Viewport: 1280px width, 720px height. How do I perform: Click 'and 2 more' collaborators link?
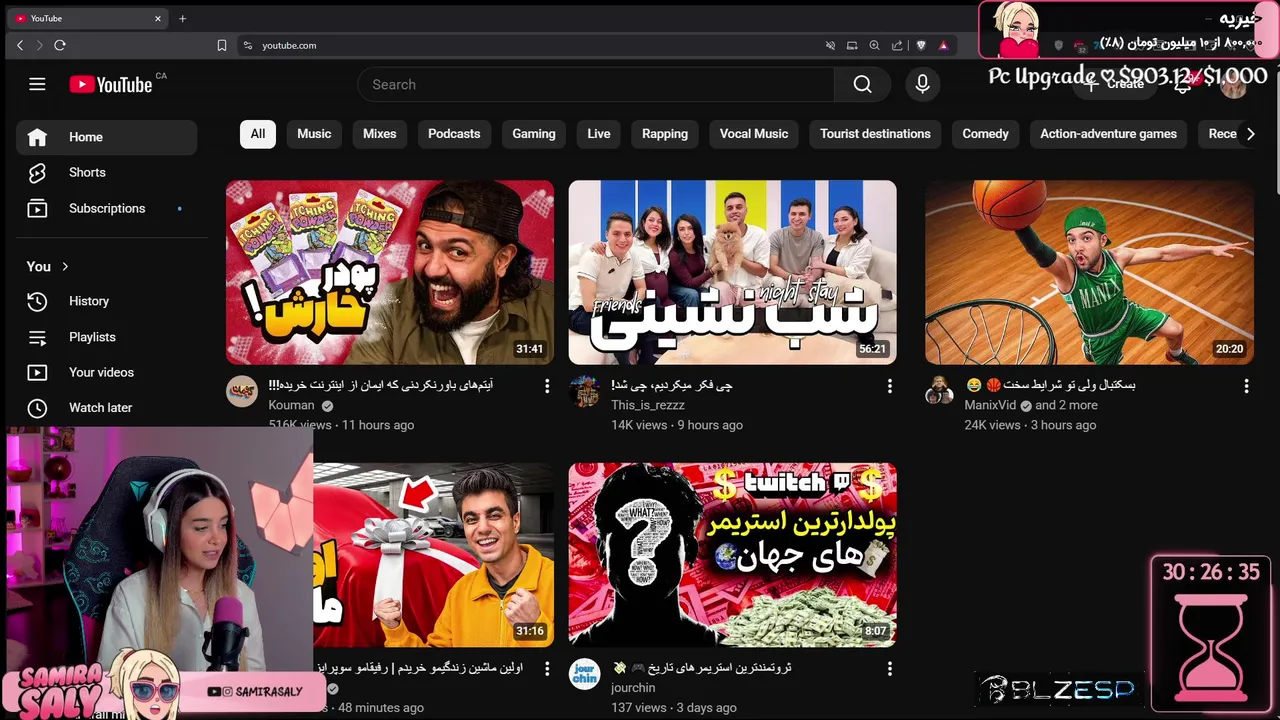point(1066,405)
